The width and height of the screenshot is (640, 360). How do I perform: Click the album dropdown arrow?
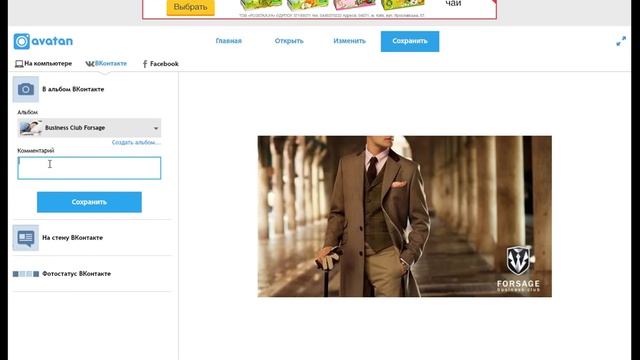click(x=156, y=128)
